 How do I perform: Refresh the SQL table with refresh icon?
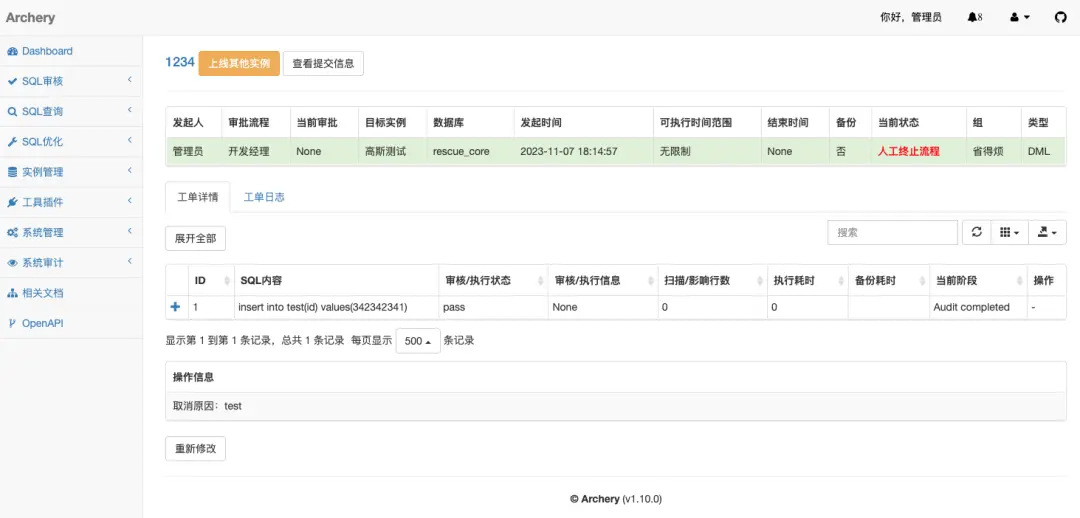coord(977,233)
